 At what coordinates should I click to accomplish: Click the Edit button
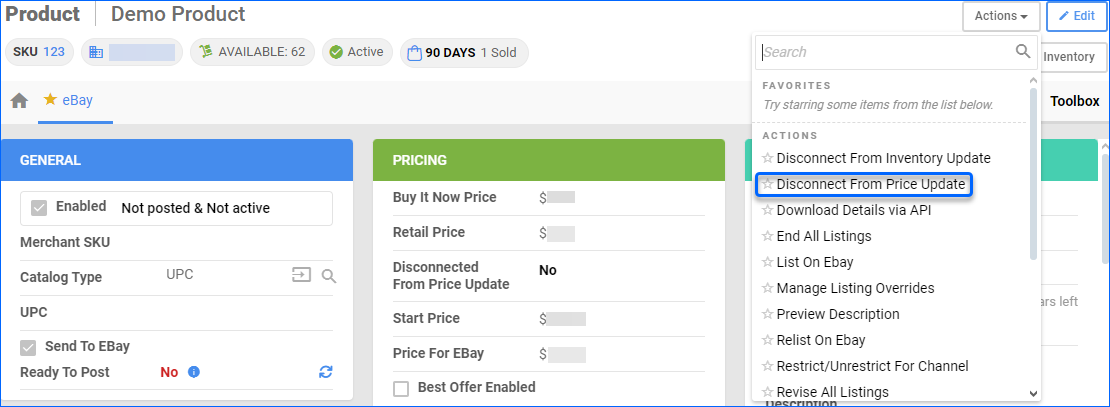point(1077,16)
